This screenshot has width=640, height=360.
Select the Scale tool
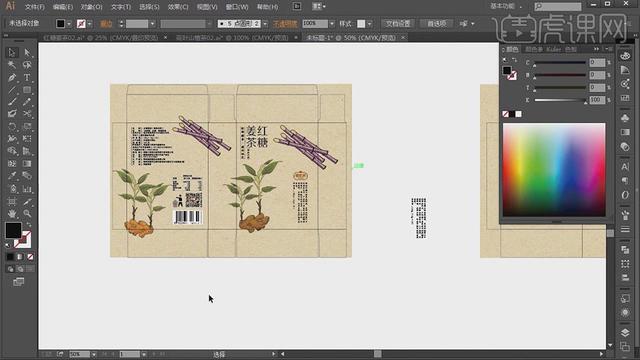tap(27, 127)
